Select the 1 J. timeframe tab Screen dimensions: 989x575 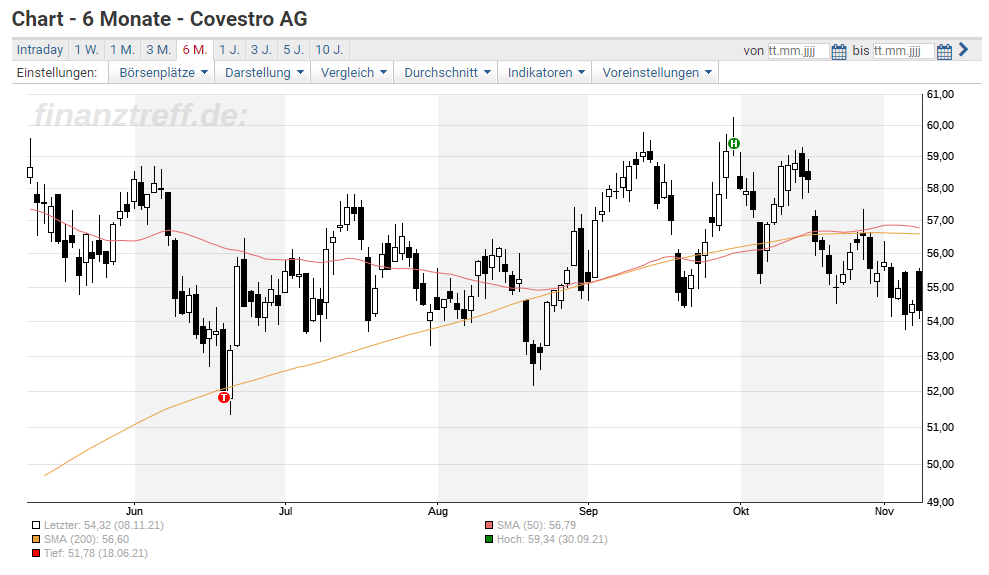click(x=229, y=50)
